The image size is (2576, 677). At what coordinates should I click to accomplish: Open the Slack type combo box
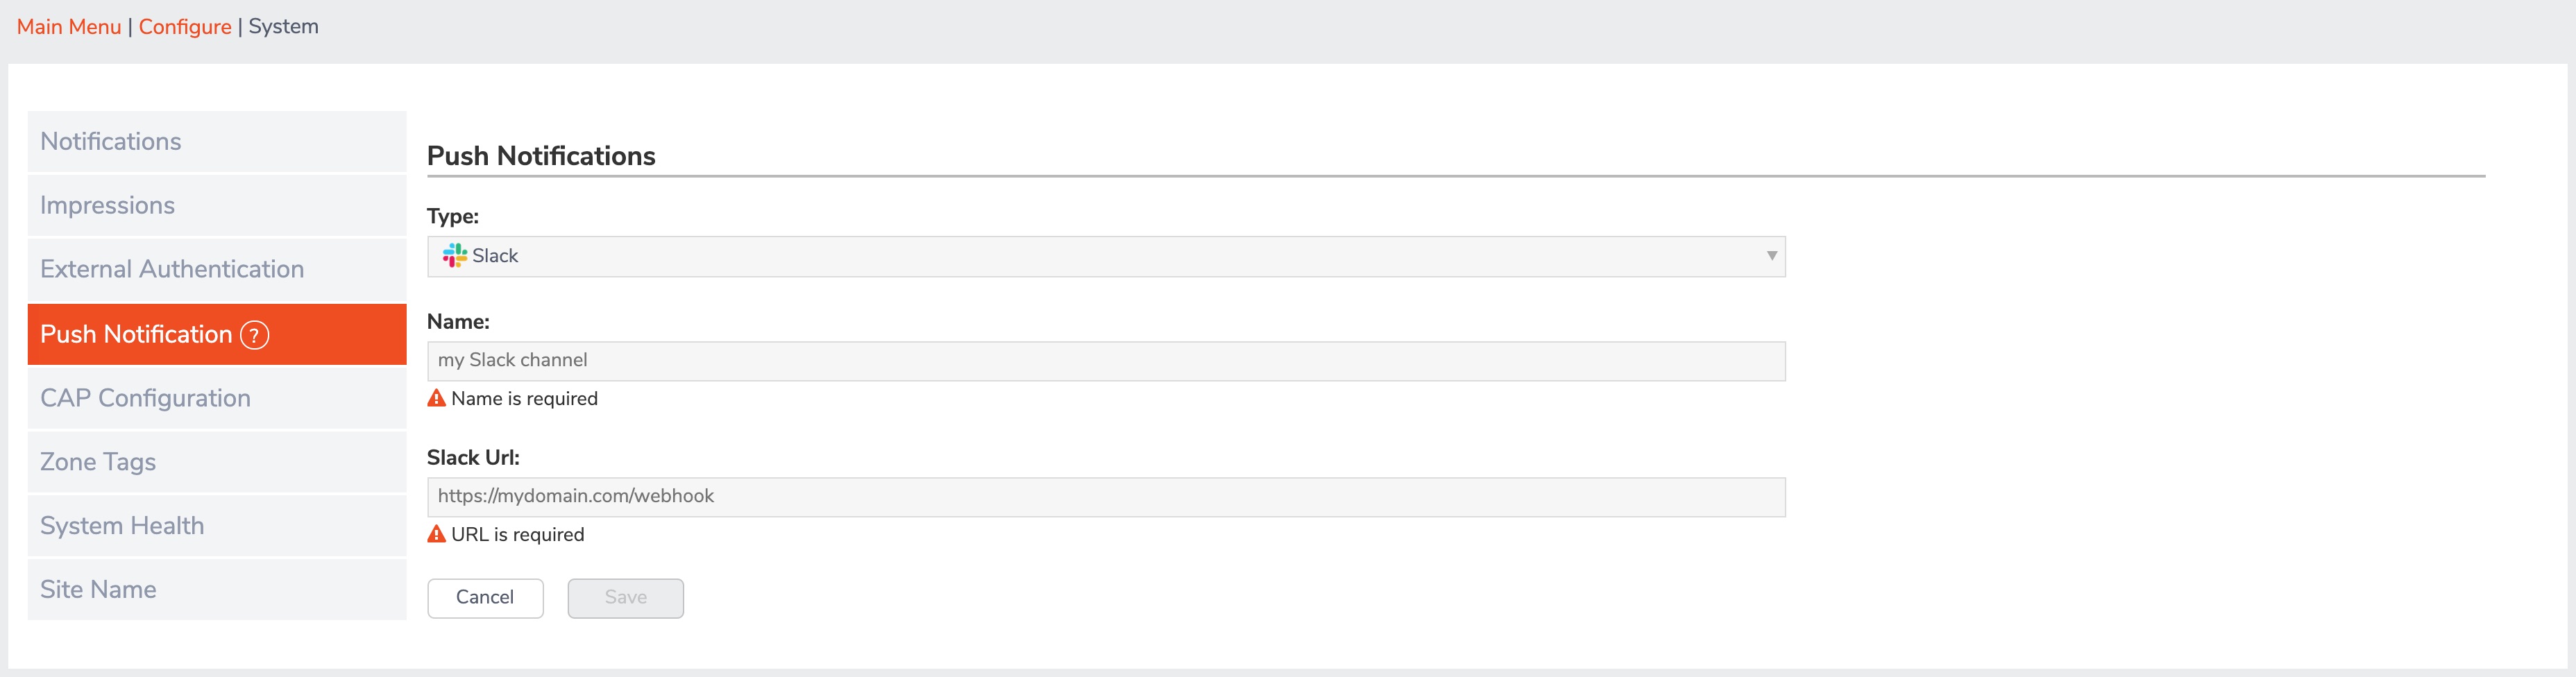point(1105,256)
